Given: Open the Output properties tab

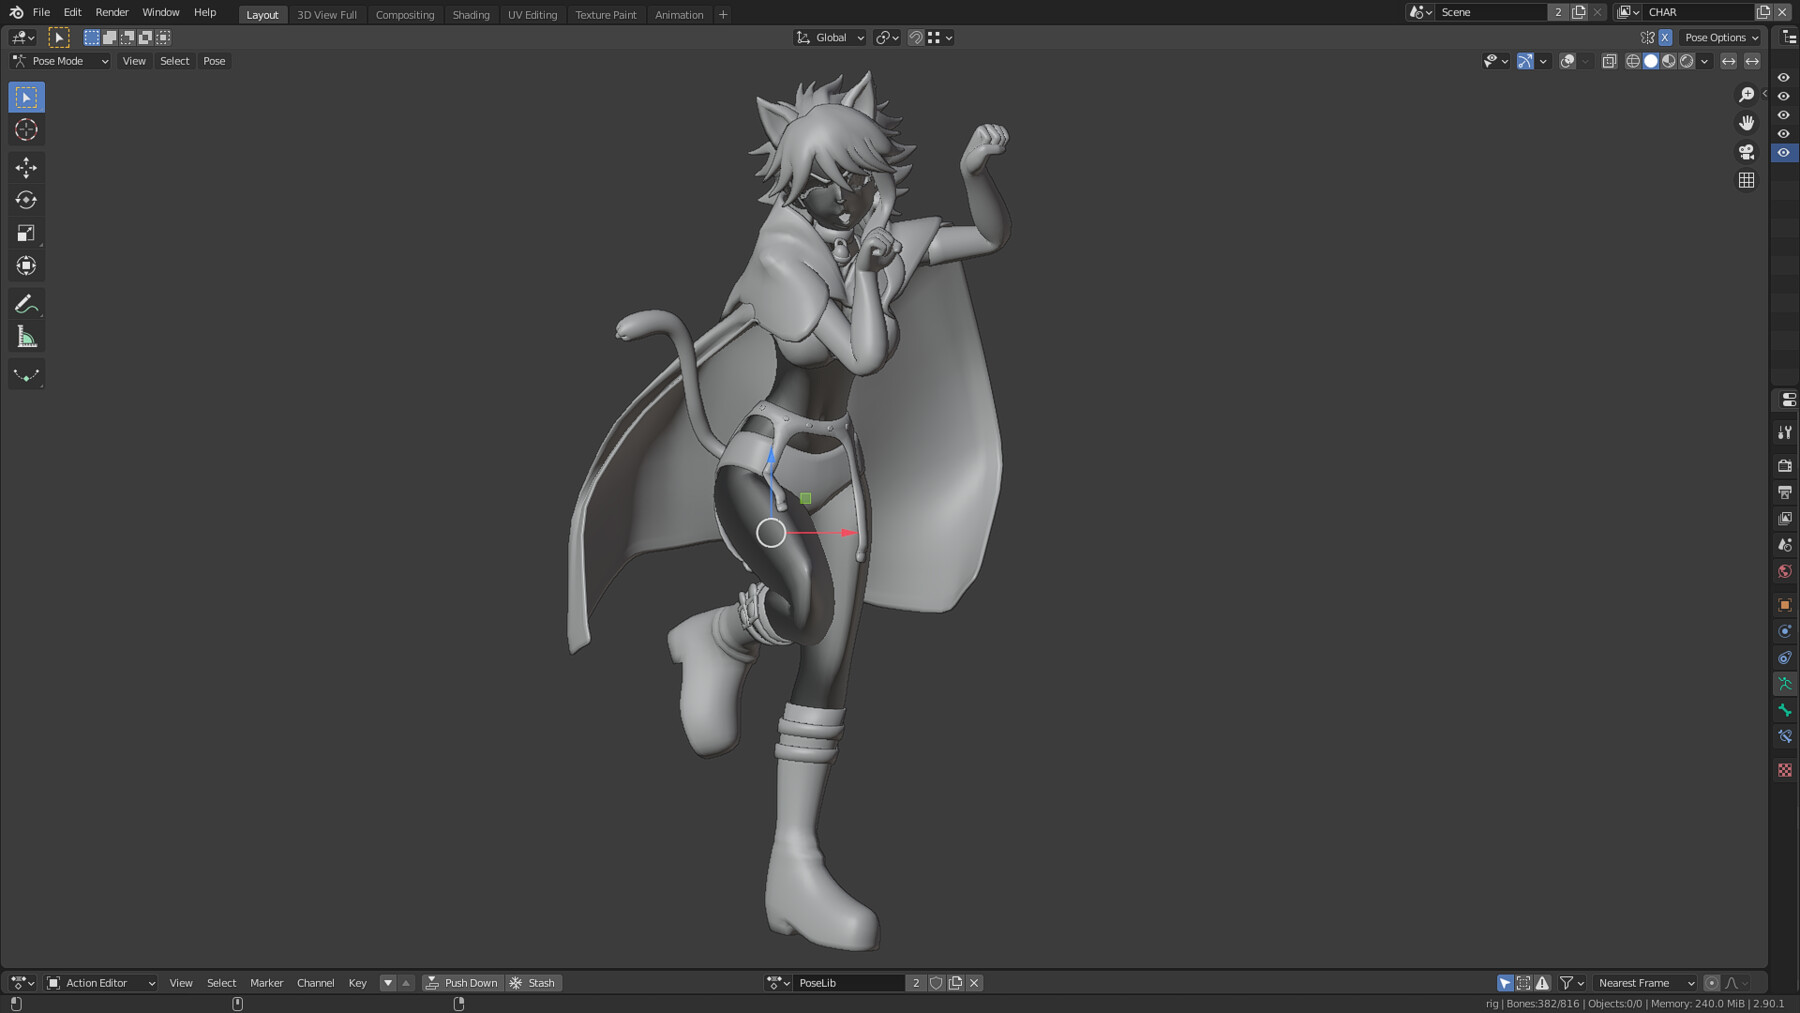Looking at the screenshot, I should tap(1785, 492).
